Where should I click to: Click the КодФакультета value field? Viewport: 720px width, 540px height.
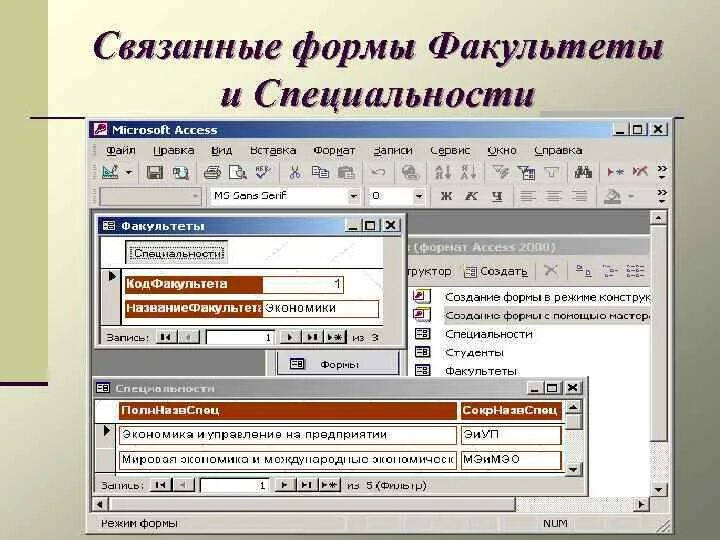[x=303, y=284]
